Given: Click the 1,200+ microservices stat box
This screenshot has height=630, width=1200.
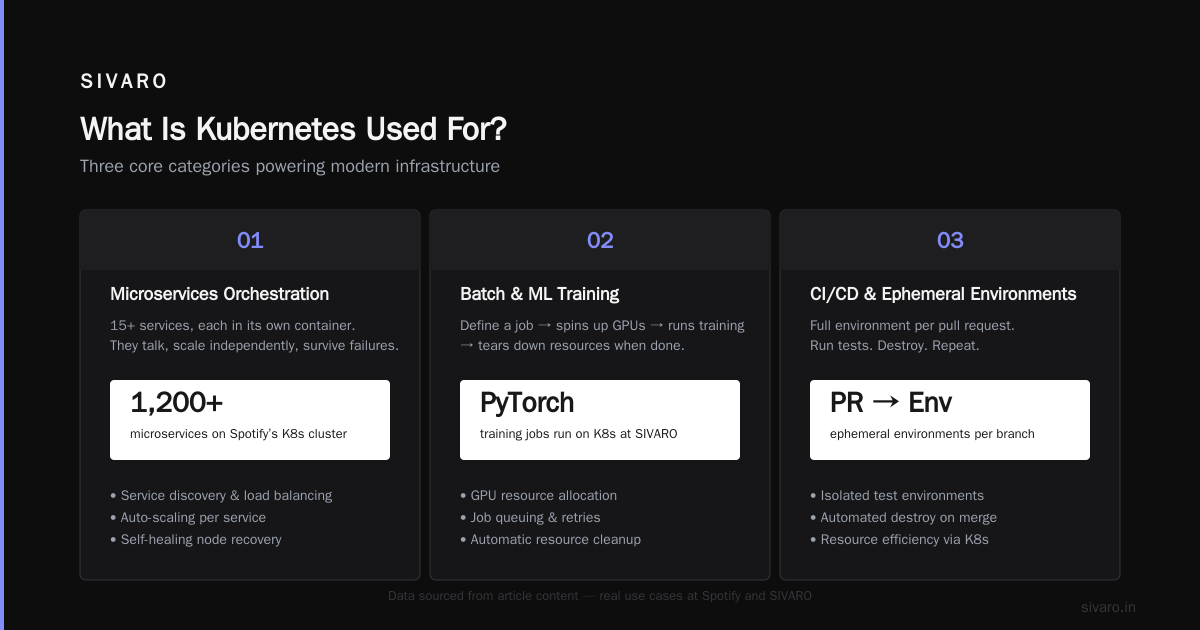Looking at the screenshot, I should click(250, 420).
